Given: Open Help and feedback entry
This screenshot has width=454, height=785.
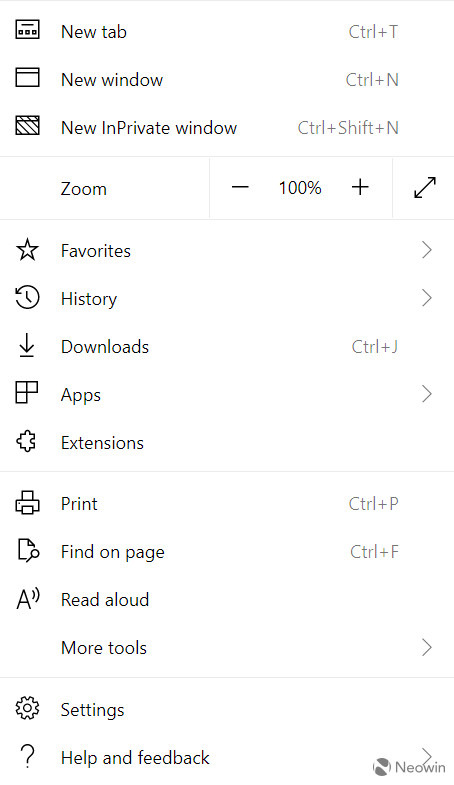Looking at the screenshot, I should (227, 757).
